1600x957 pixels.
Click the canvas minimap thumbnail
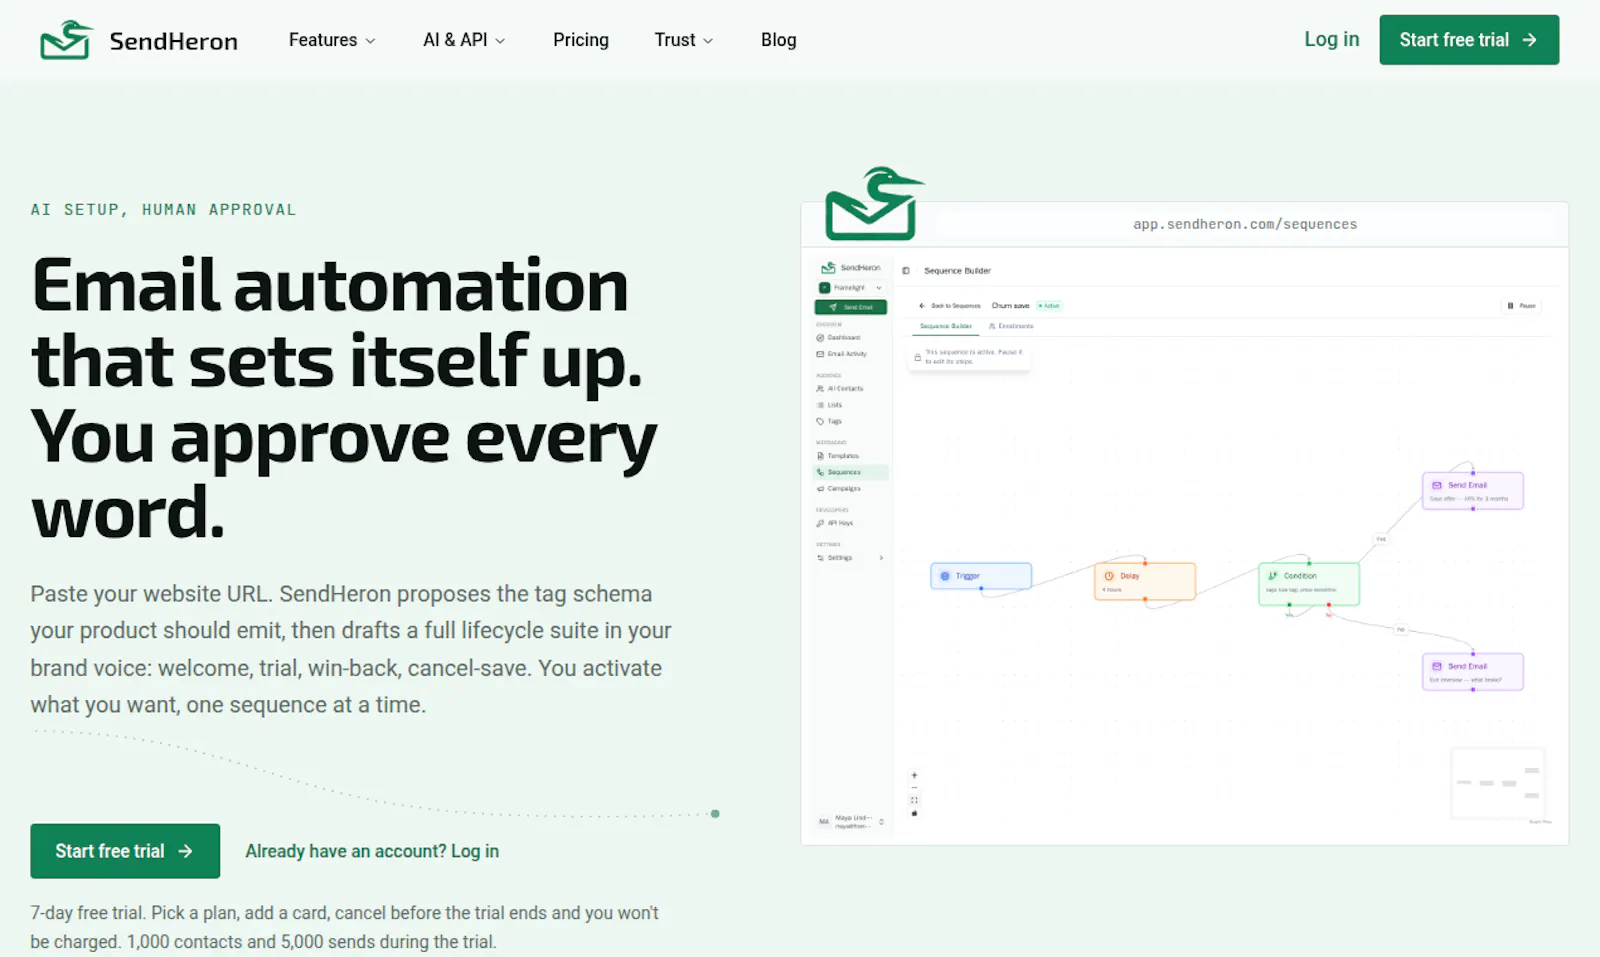point(1498,783)
